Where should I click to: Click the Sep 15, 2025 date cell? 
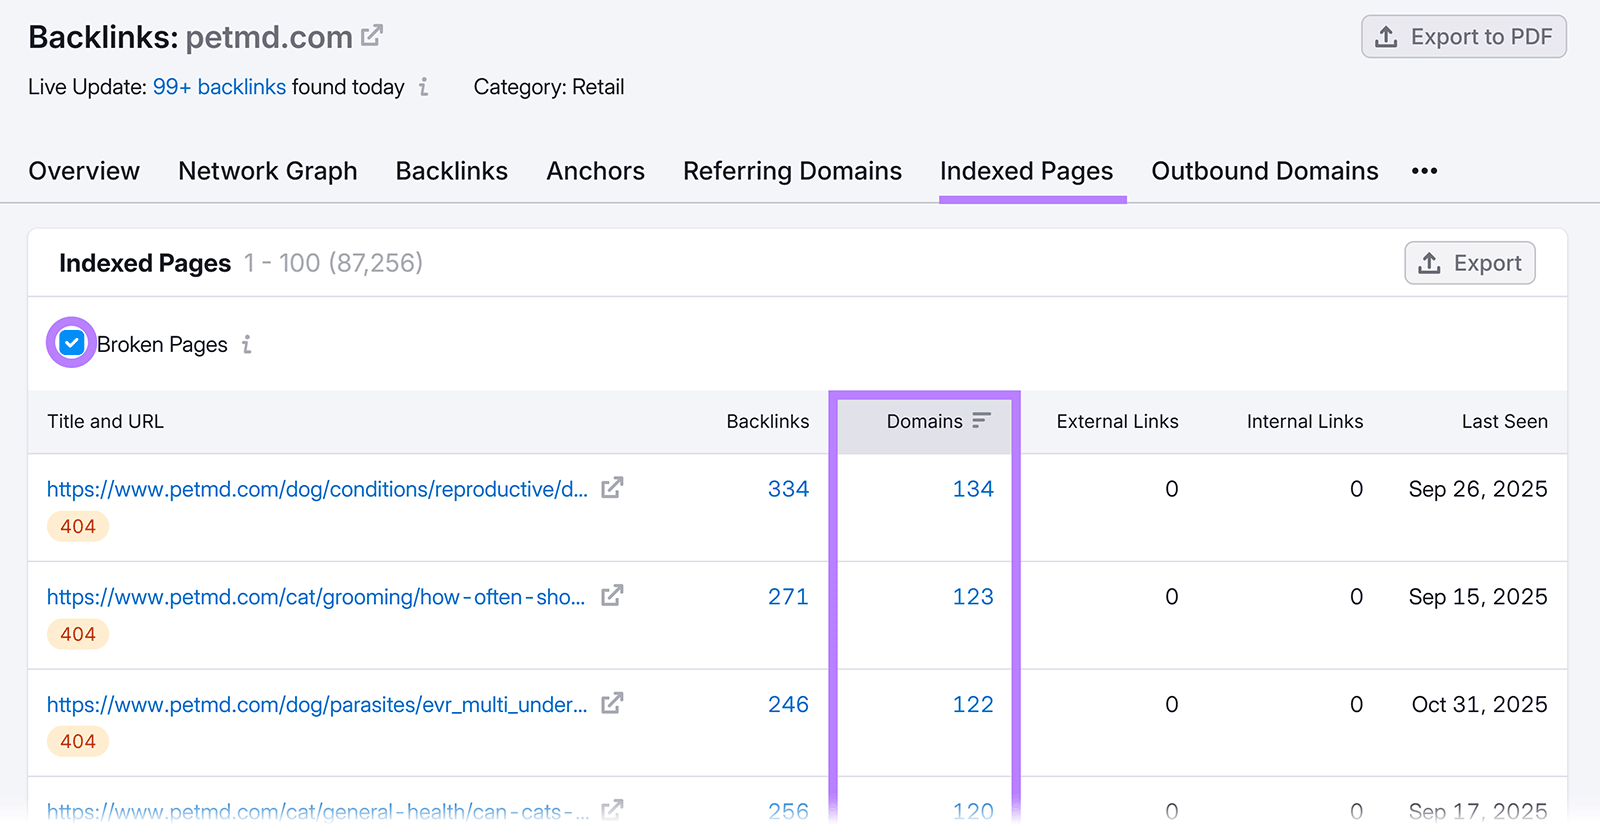[1478, 597]
